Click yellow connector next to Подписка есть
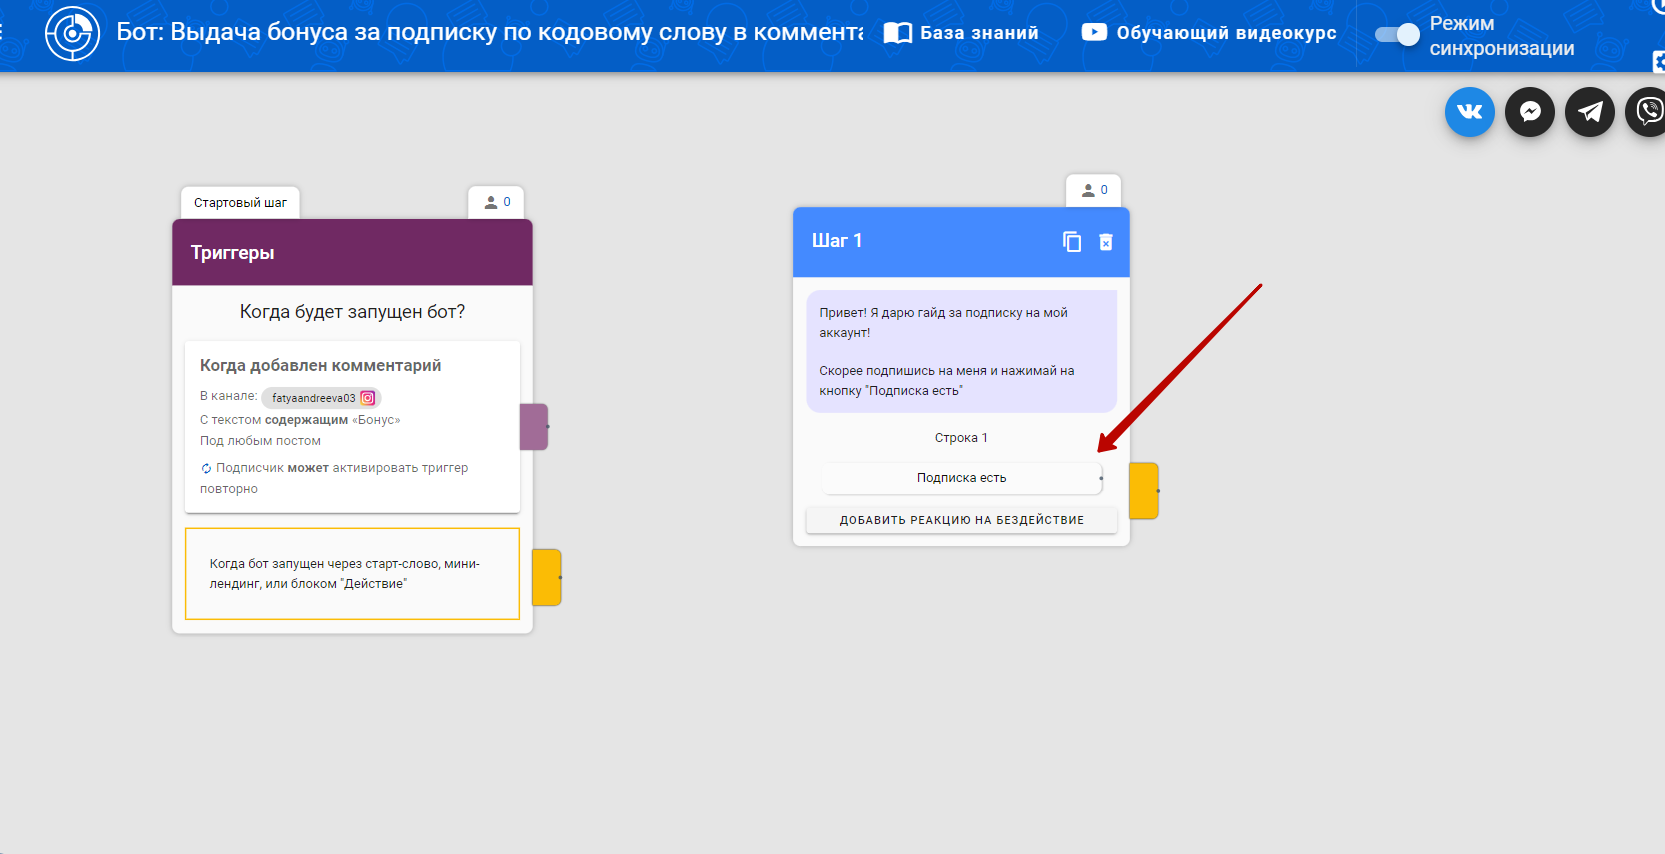The image size is (1665, 854). (1143, 491)
